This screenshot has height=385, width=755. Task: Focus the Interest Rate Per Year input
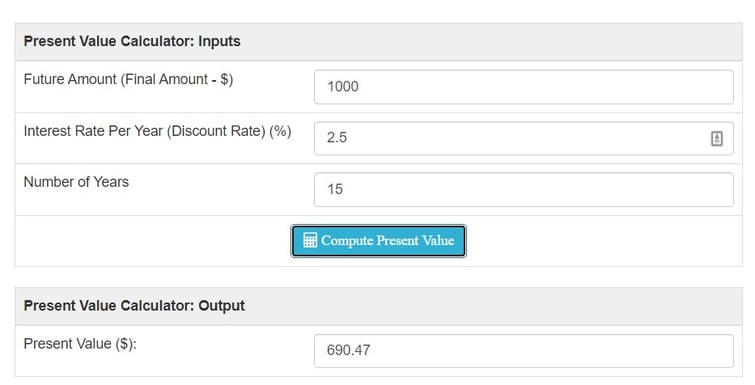point(524,139)
